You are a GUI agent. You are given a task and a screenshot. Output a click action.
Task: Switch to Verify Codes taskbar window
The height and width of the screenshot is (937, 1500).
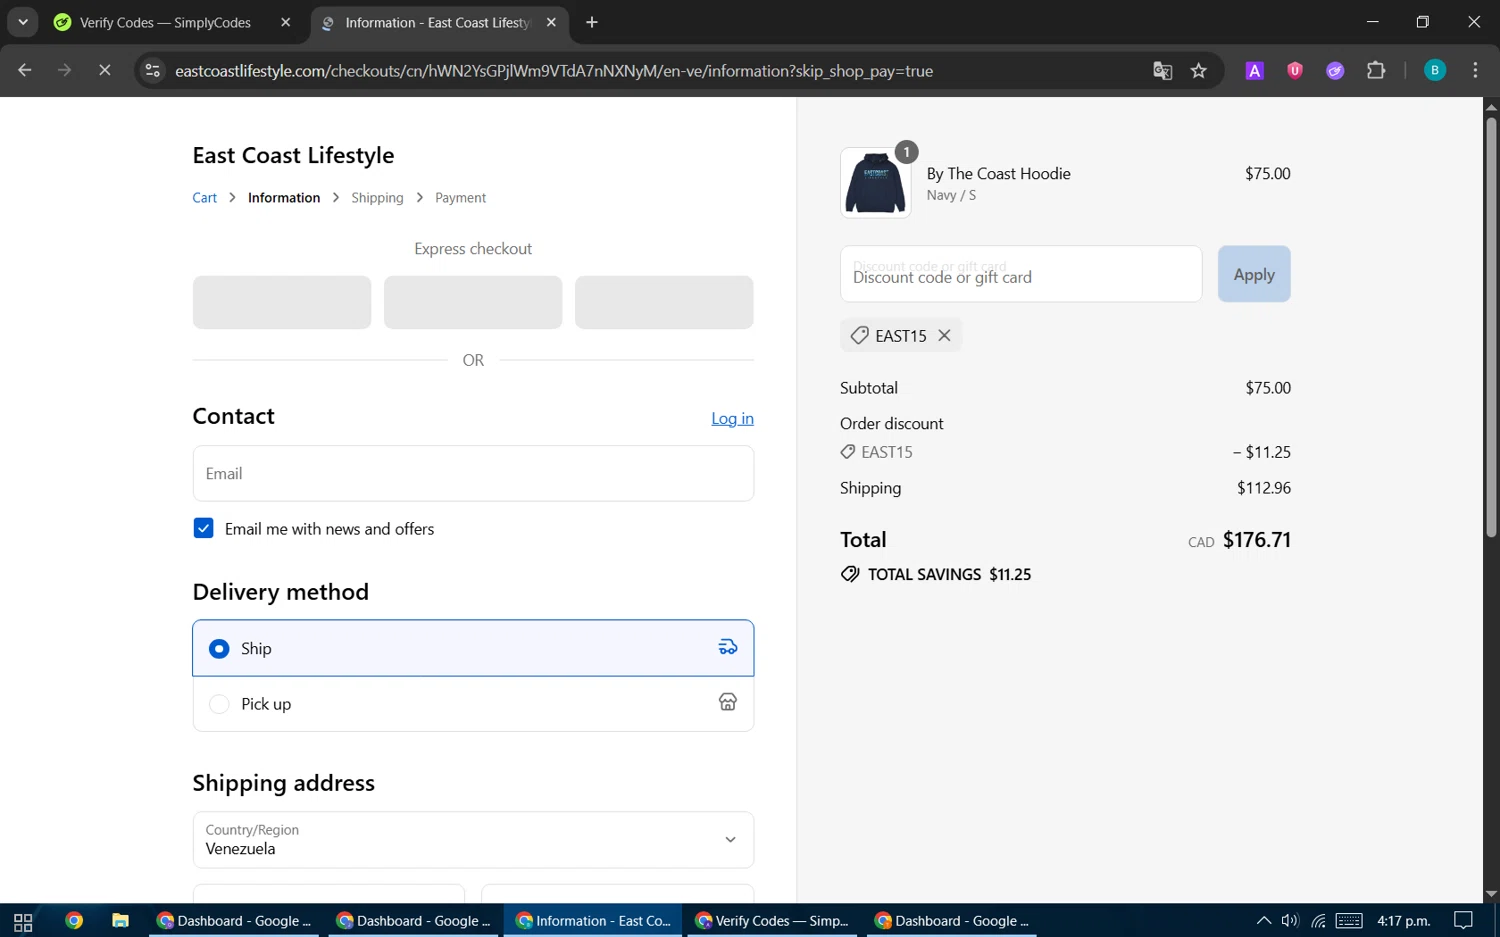point(773,921)
